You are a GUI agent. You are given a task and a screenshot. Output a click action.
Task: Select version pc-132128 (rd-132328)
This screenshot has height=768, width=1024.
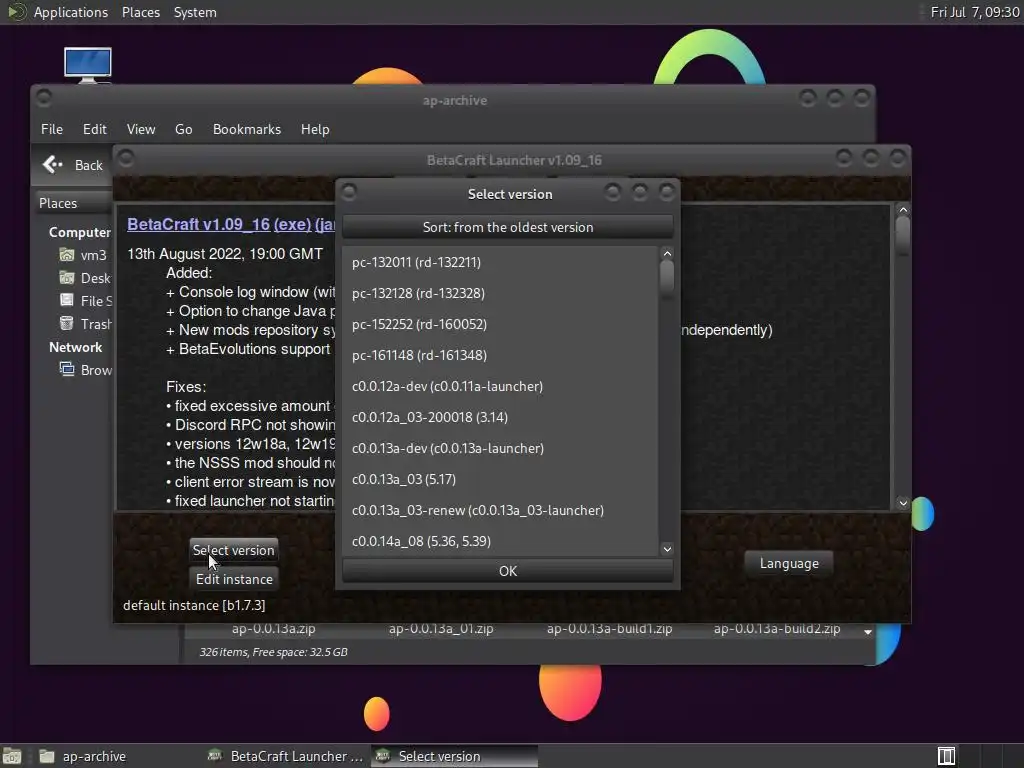tap(500, 293)
